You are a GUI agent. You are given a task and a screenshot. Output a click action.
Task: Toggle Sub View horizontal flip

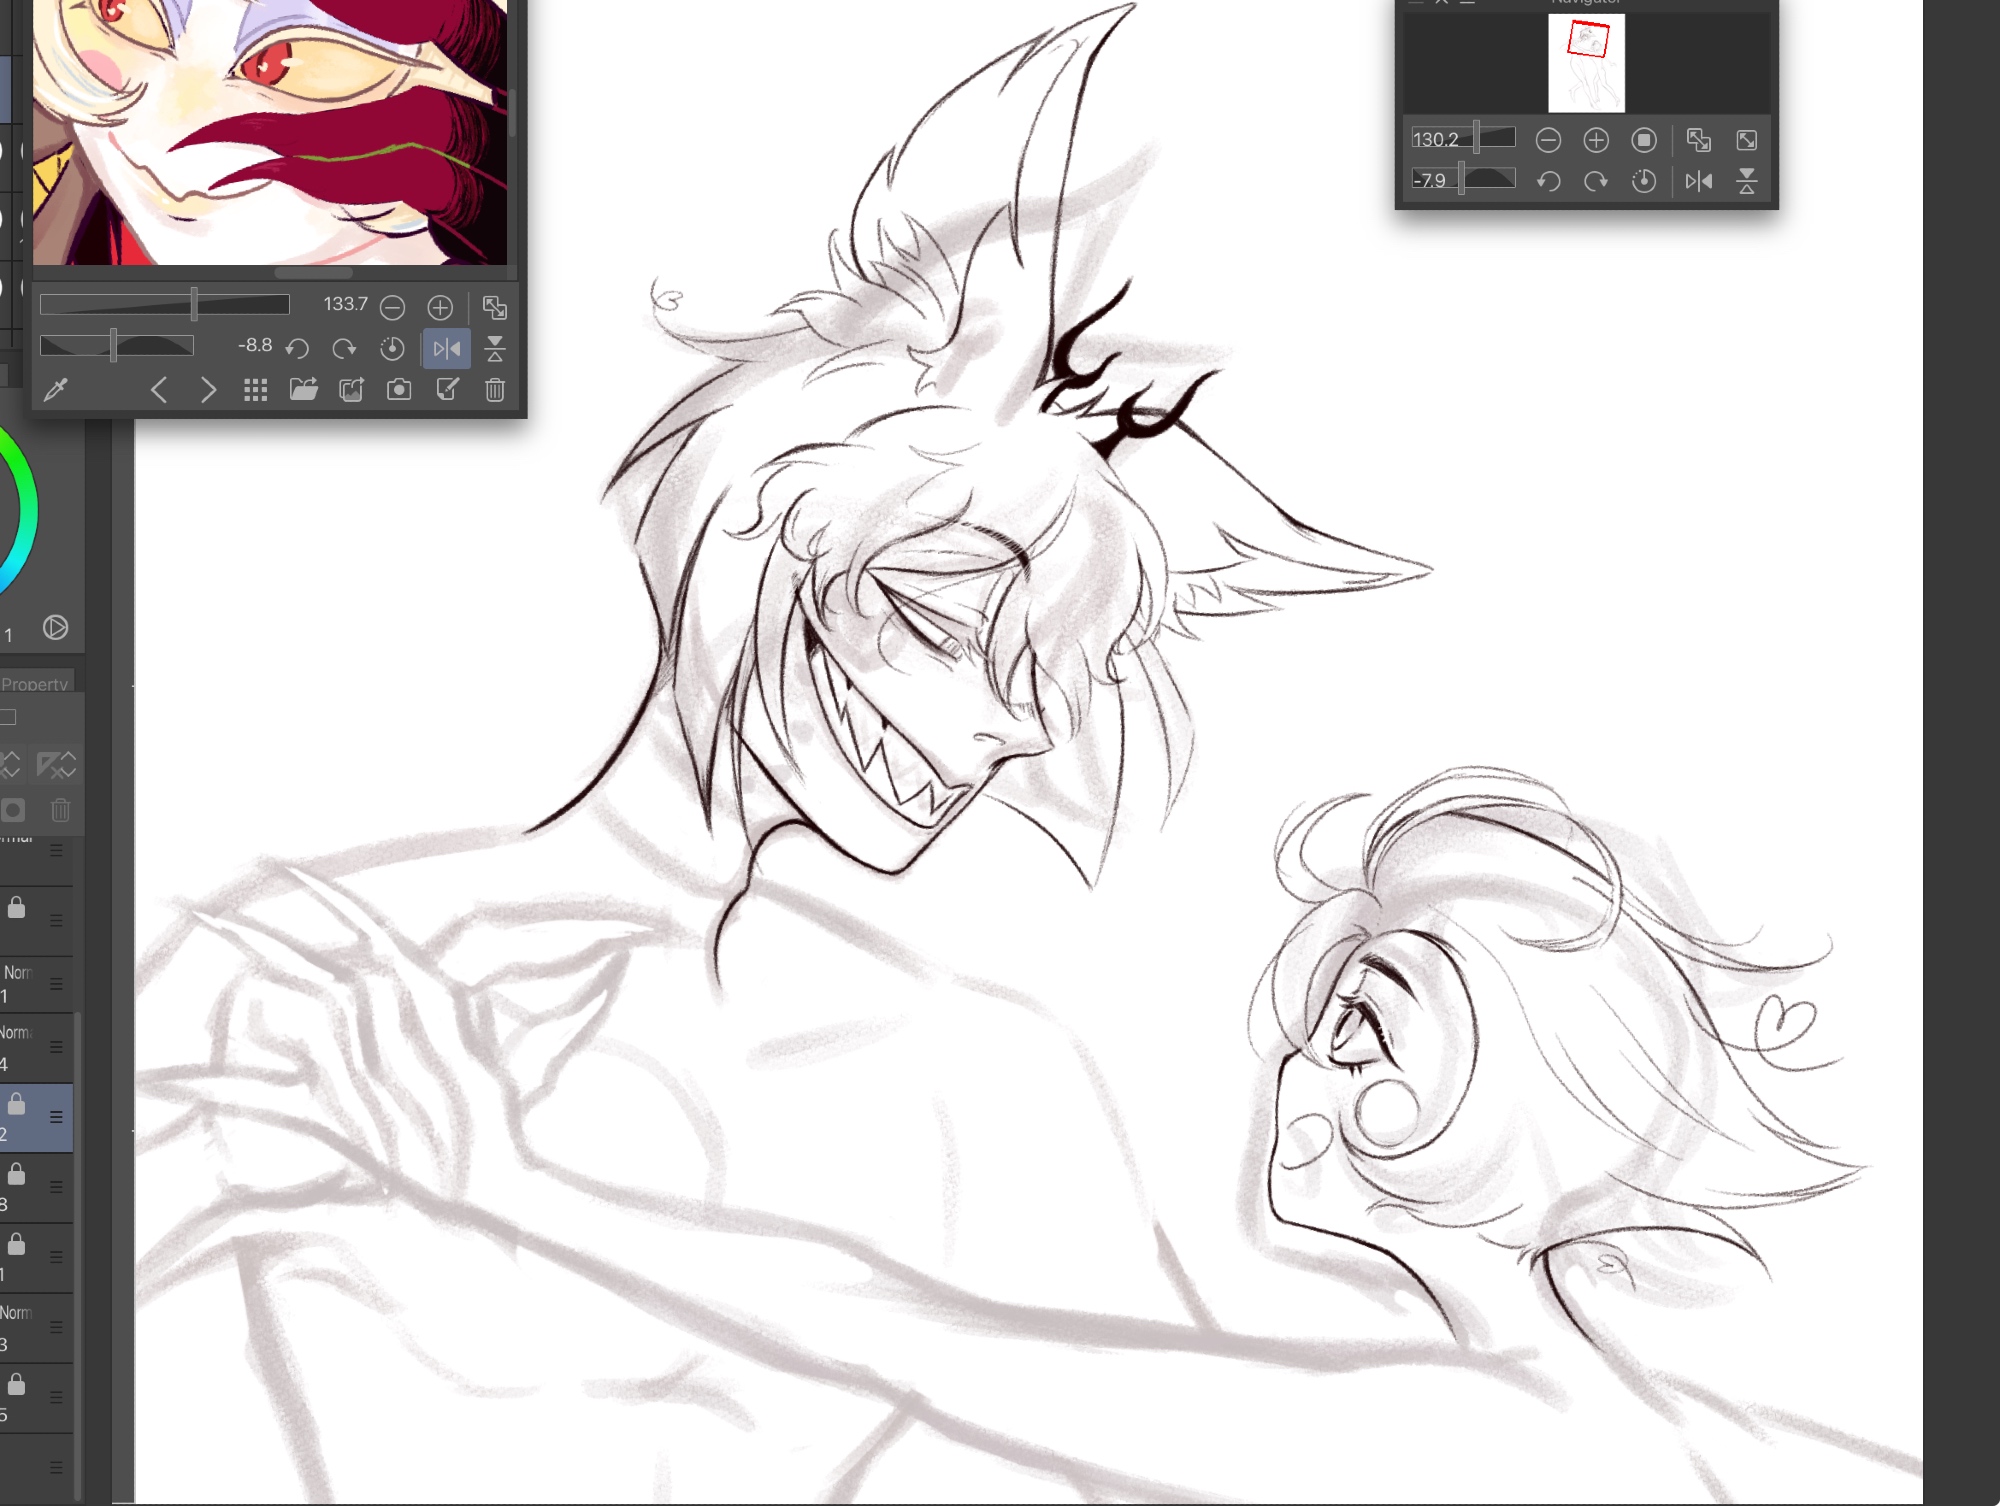(446, 348)
